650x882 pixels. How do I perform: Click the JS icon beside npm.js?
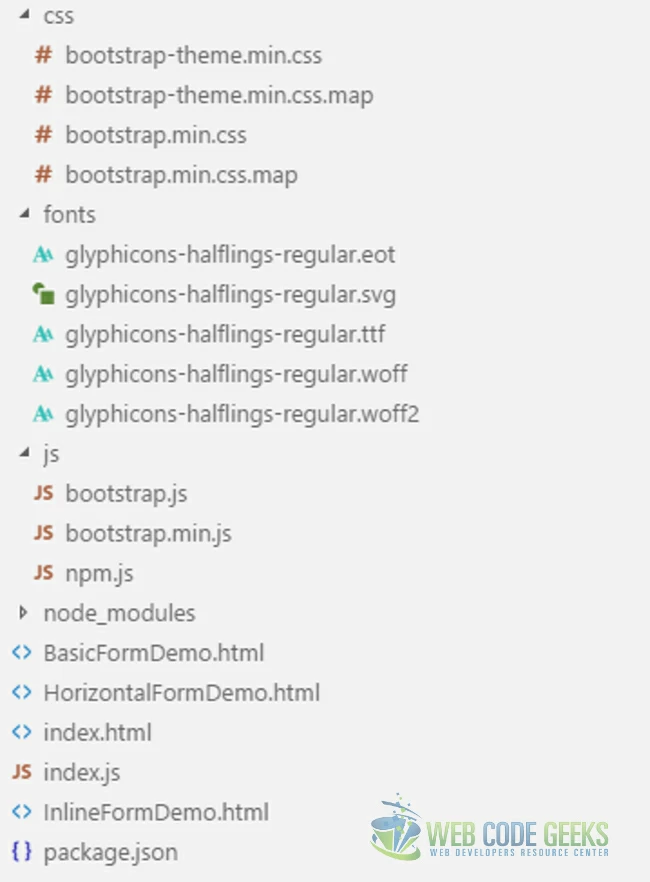click(43, 574)
